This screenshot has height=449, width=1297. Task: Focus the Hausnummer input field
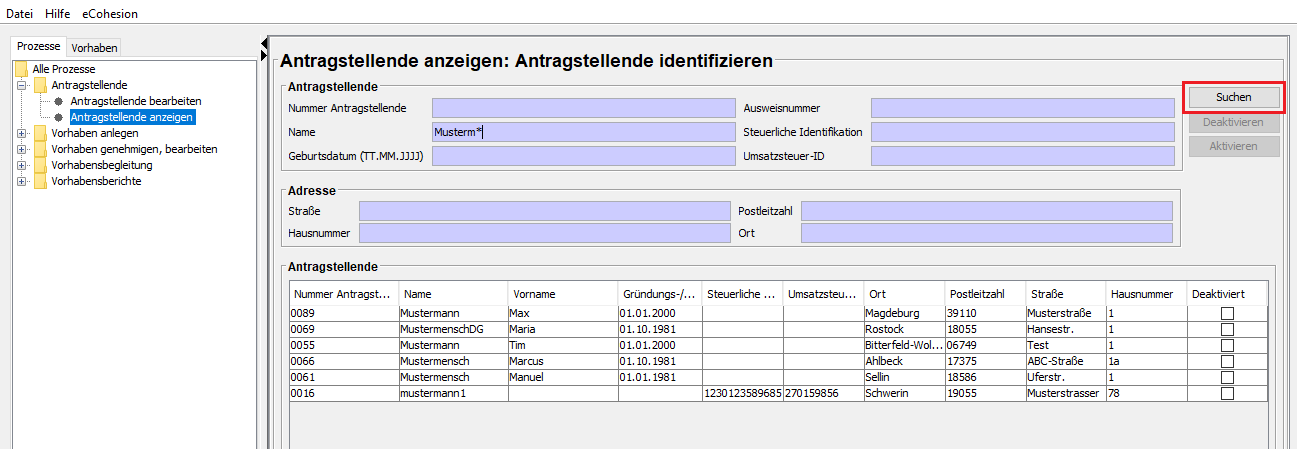point(545,233)
